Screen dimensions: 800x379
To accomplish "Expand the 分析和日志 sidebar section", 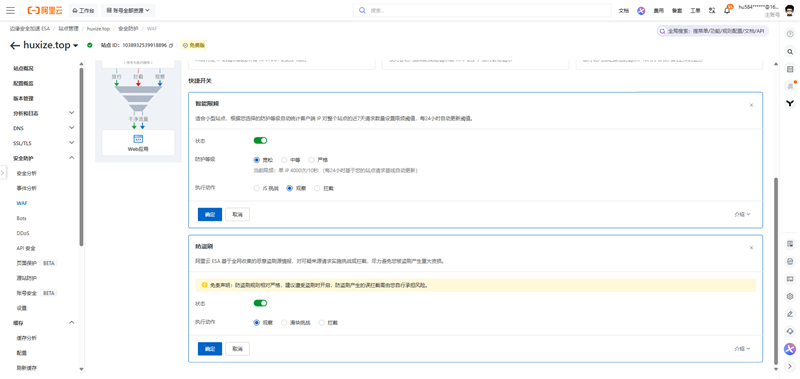I will tap(71, 113).
